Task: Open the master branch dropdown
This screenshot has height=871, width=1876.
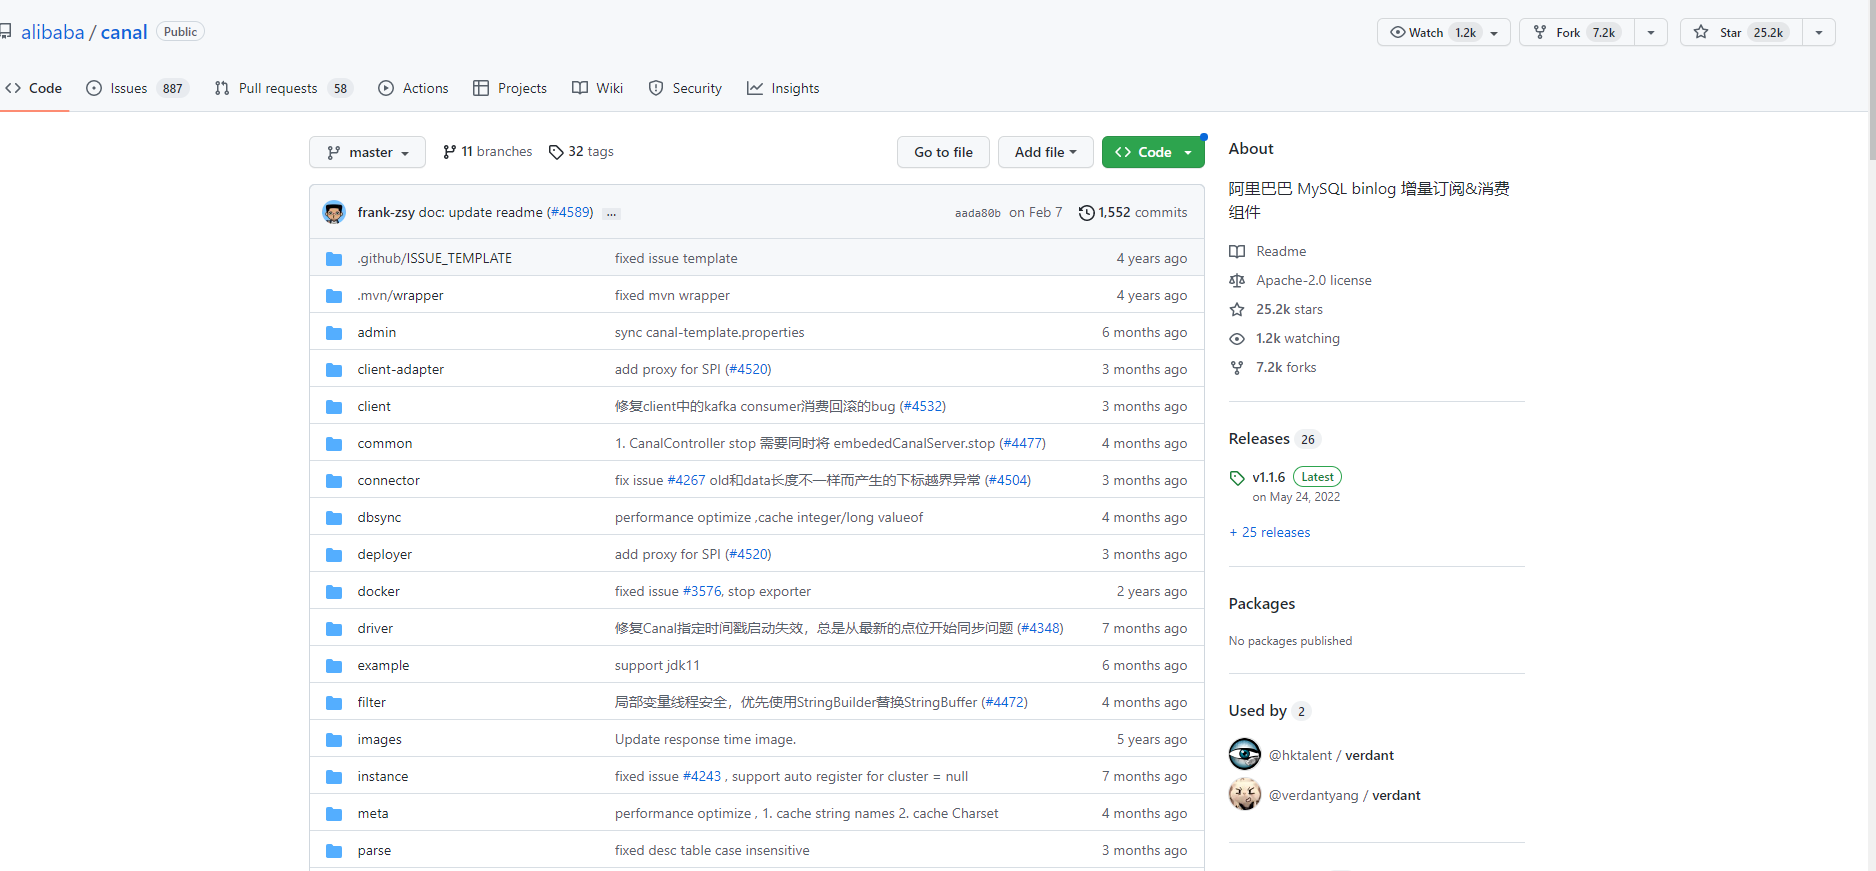Action: [367, 152]
